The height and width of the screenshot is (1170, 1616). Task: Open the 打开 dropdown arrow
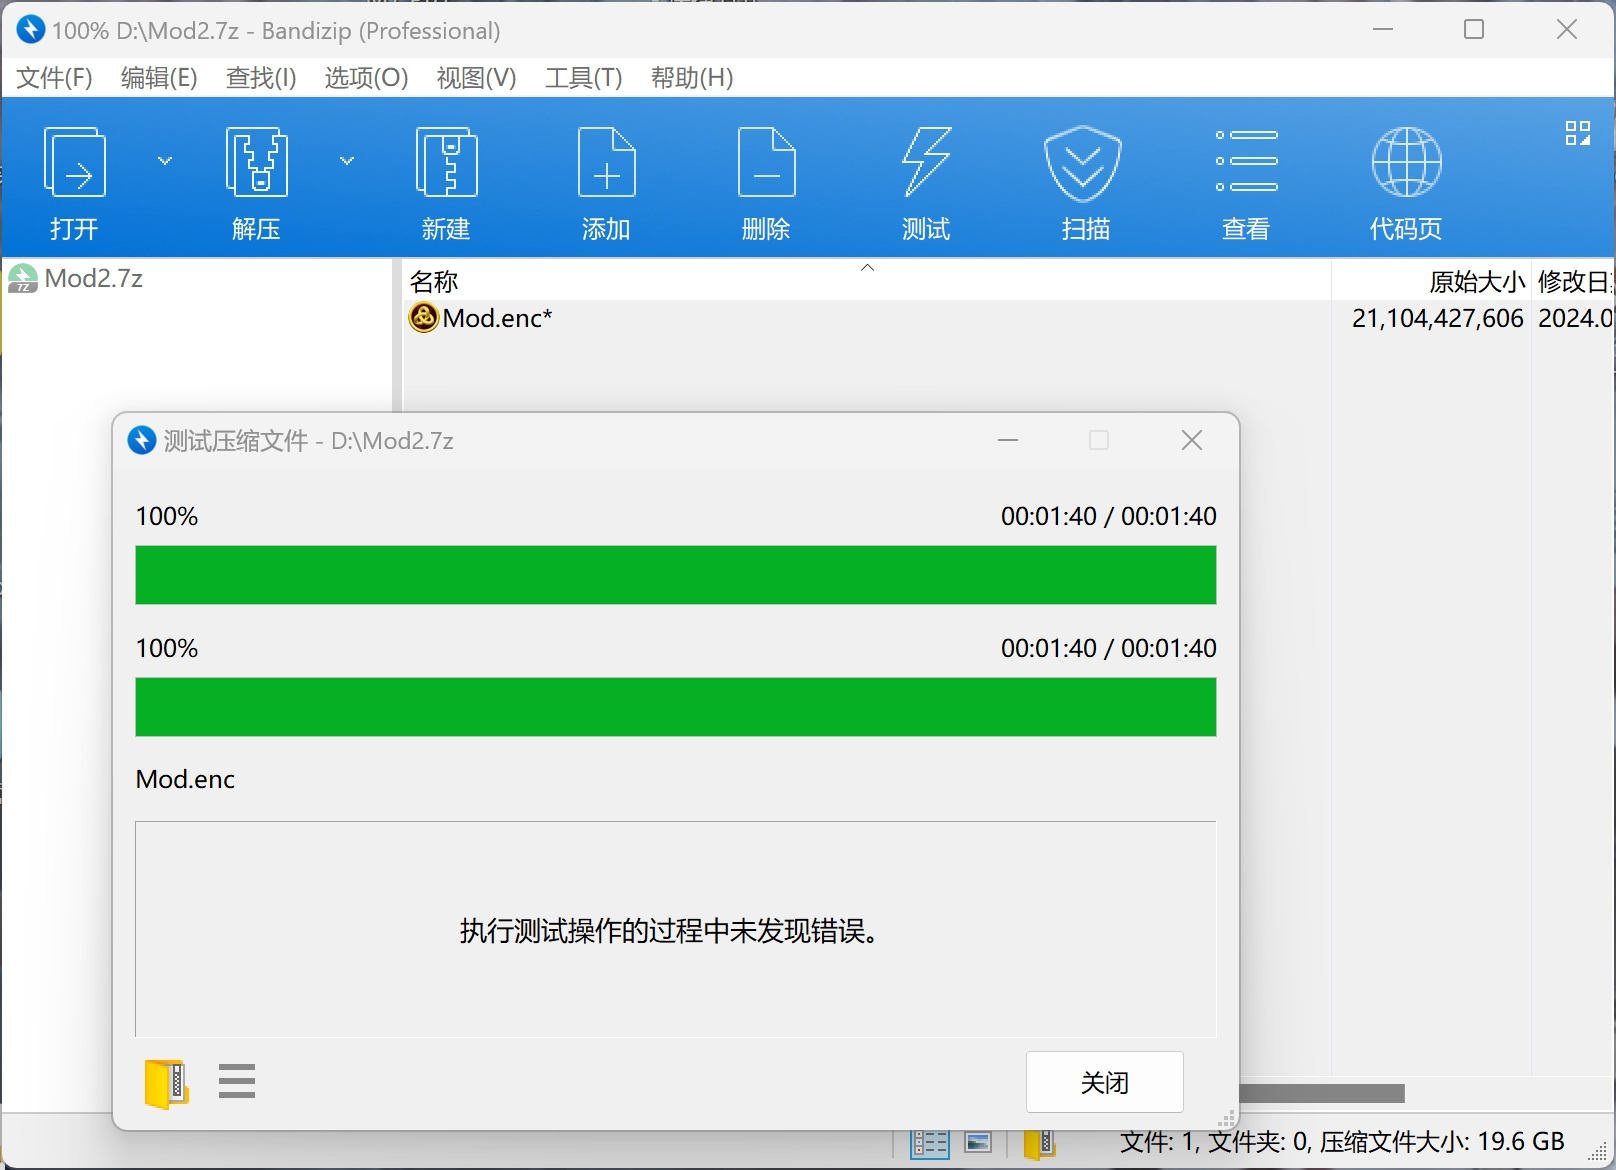click(x=165, y=160)
